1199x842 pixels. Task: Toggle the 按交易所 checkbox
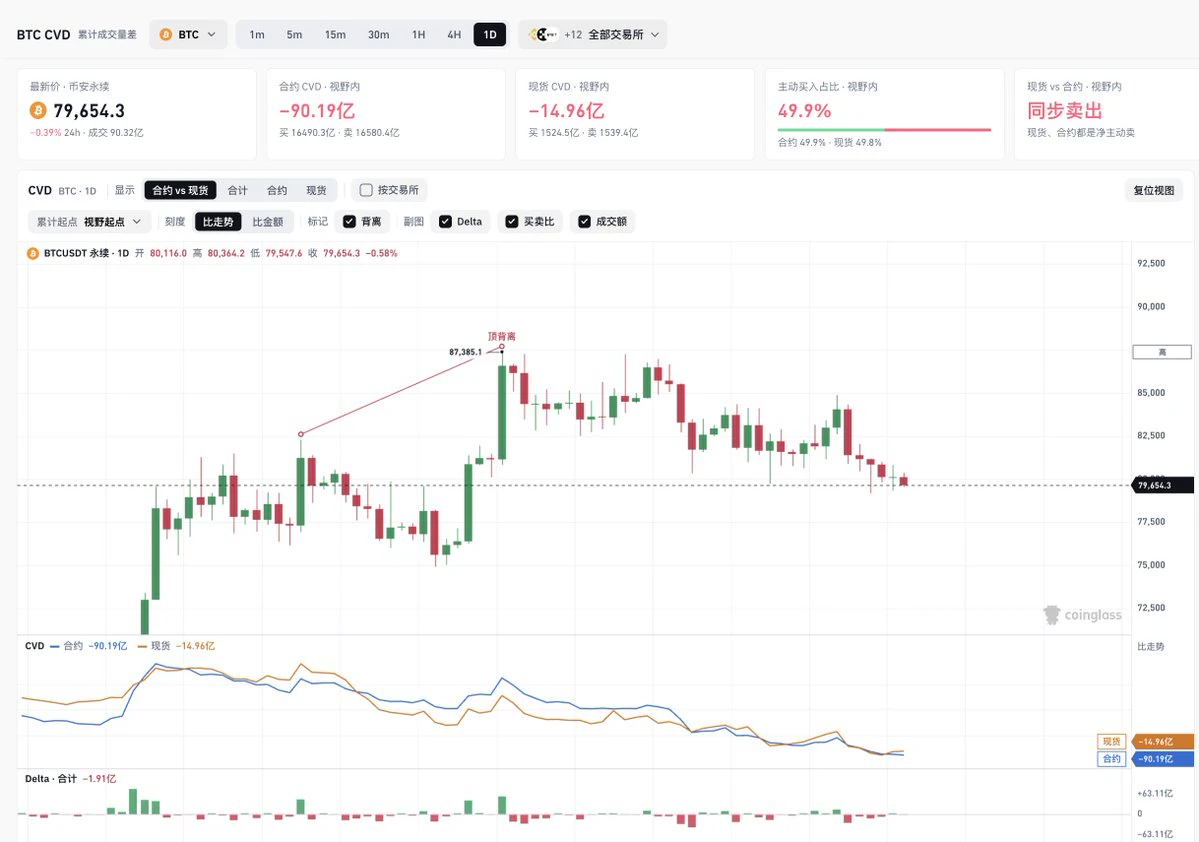coord(366,190)
